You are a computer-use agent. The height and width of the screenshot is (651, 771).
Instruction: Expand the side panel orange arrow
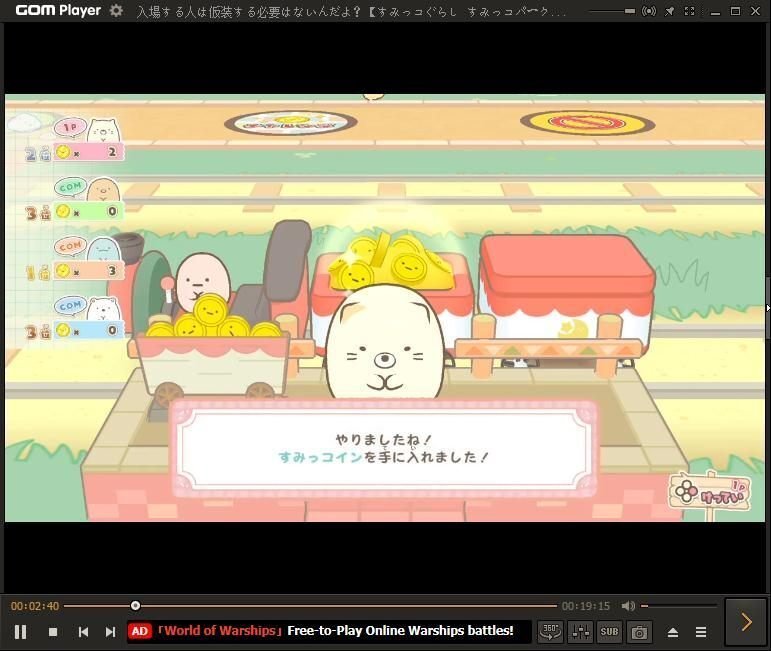[x=746, y=622]
